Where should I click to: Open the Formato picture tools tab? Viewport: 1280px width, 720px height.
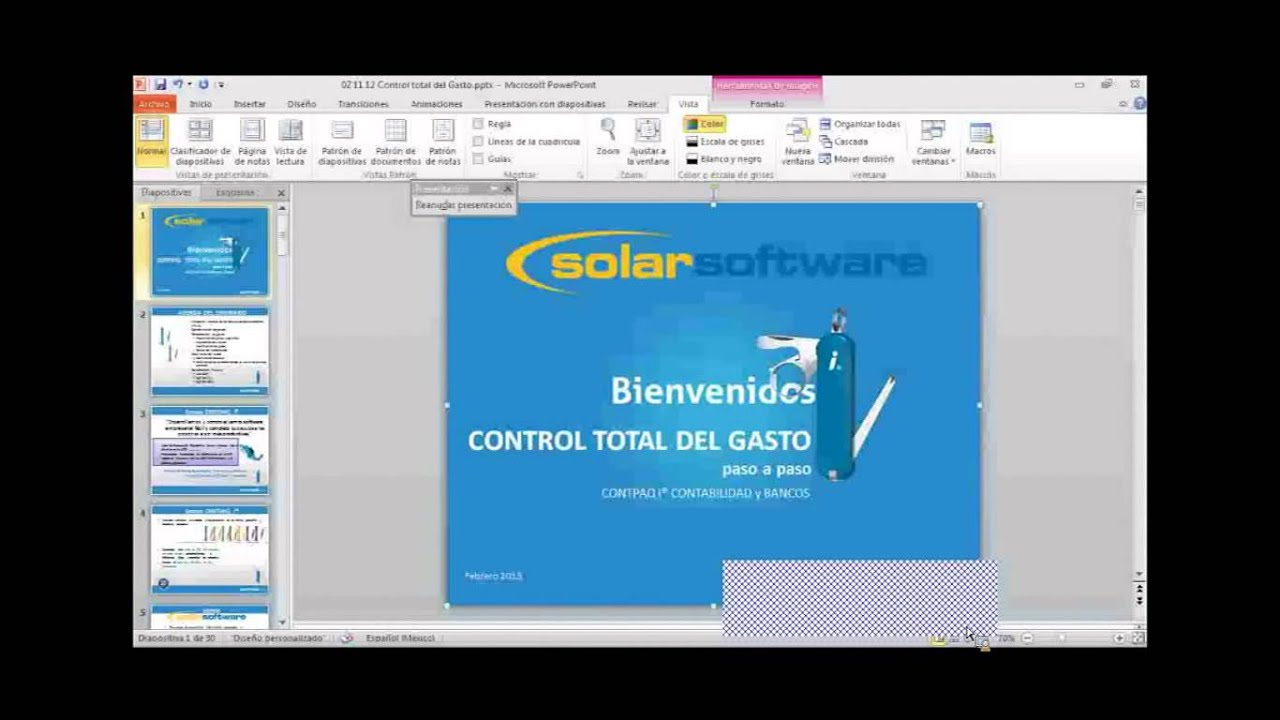pos(767,104)
